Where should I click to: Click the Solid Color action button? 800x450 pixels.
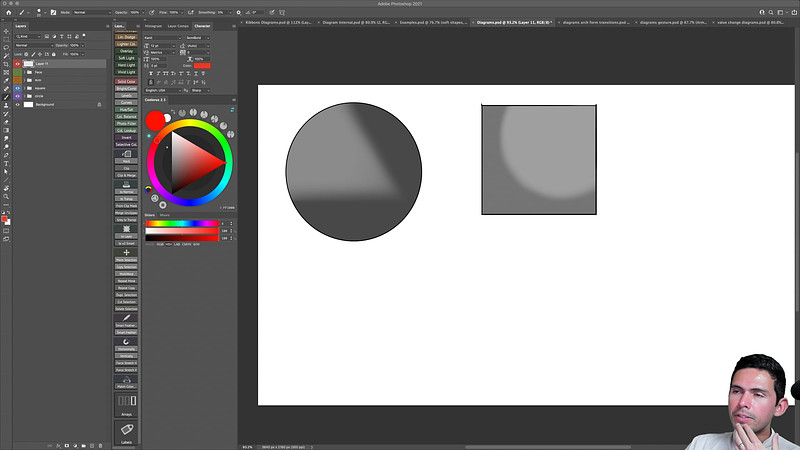pyautogui.click(x=127, y=80)
